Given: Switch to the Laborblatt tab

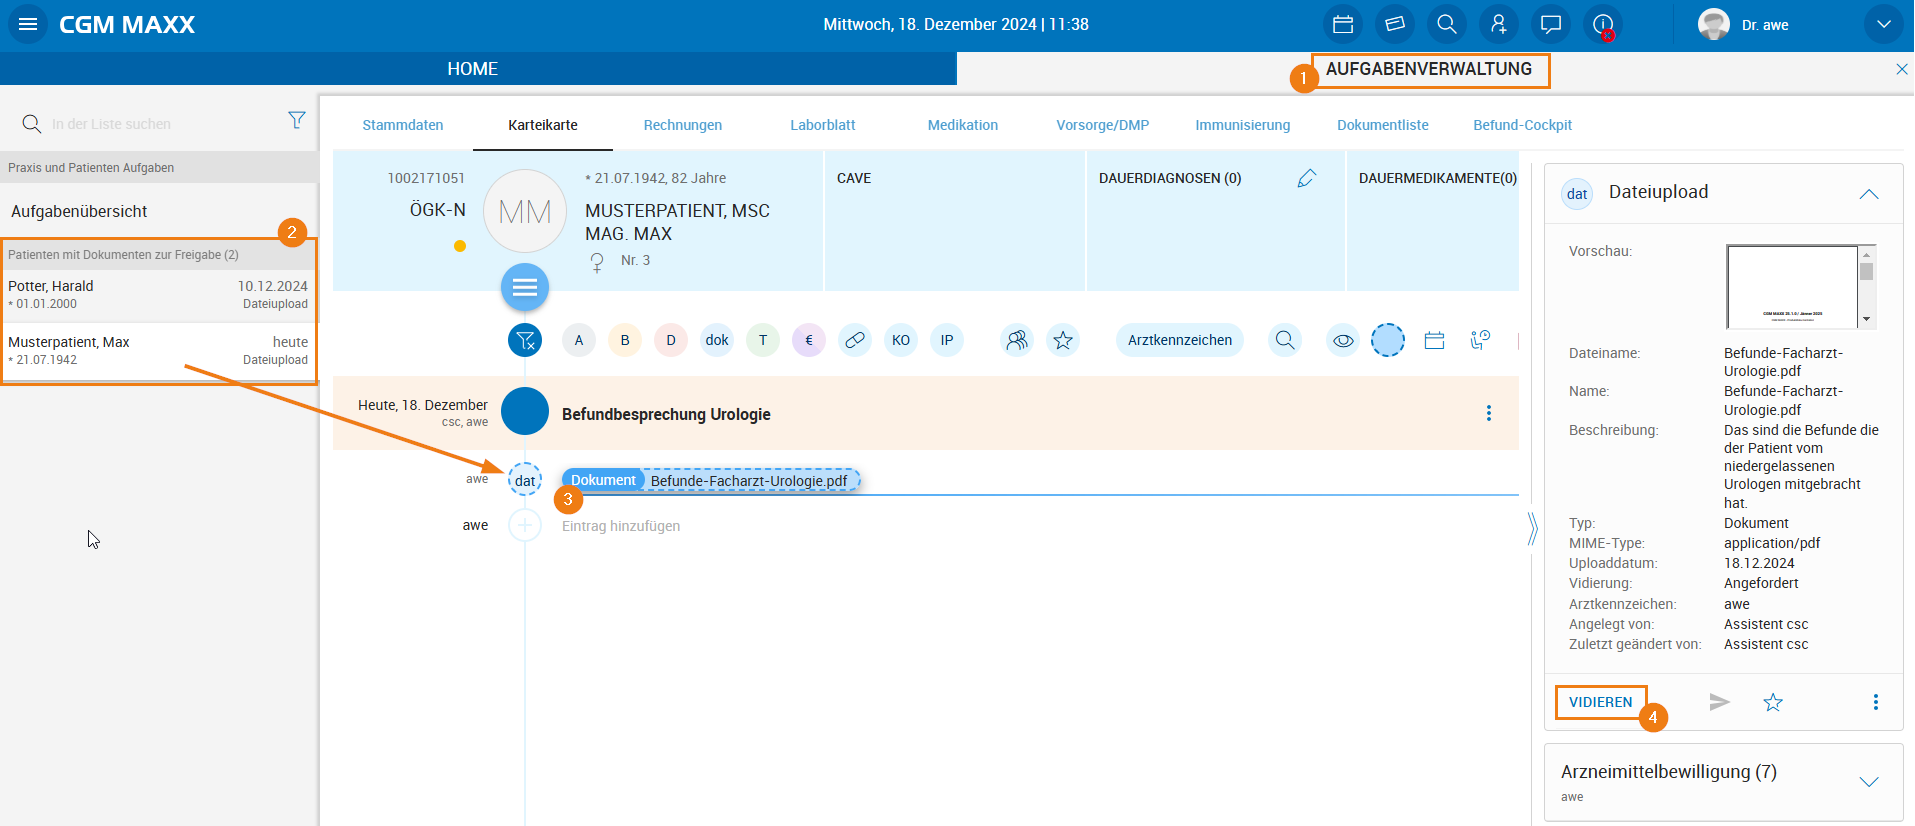Looking at the screenshot, I should (822, 125).
